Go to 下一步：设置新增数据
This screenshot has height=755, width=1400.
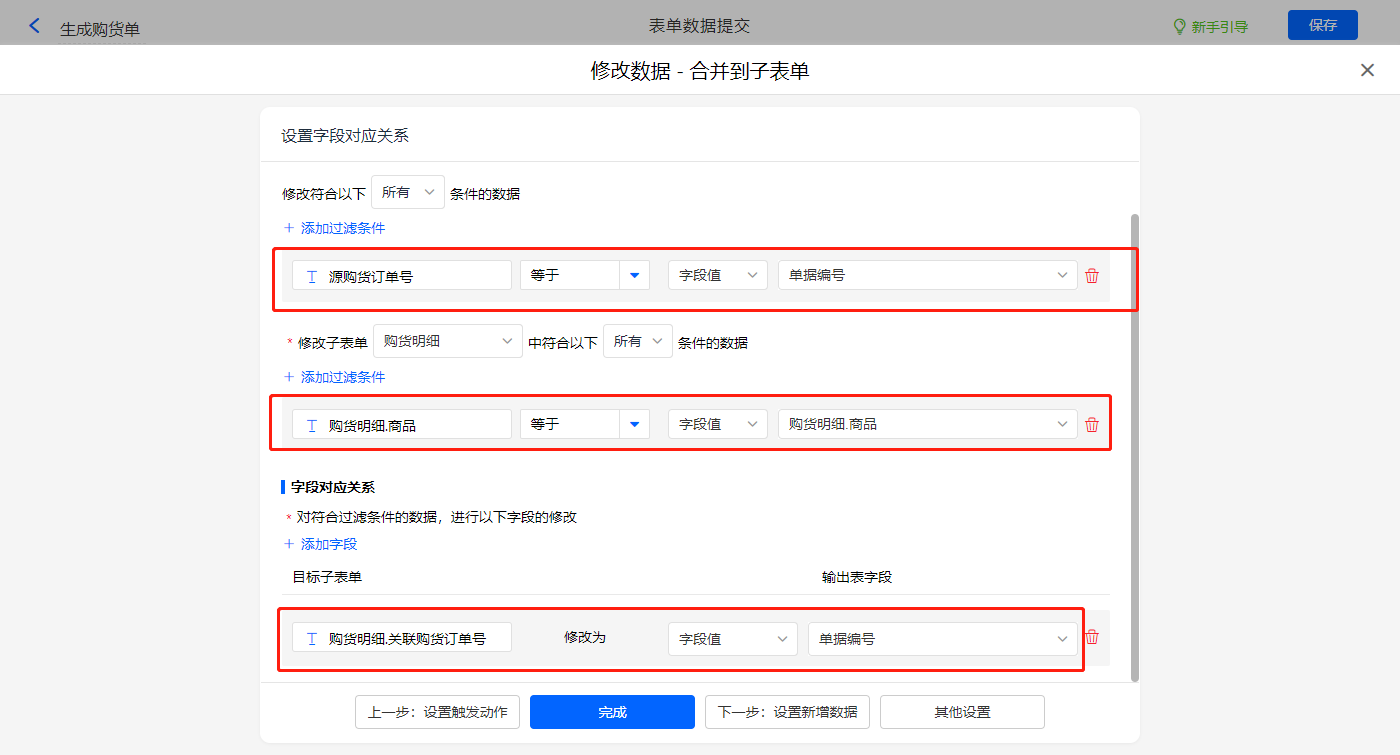787,712
